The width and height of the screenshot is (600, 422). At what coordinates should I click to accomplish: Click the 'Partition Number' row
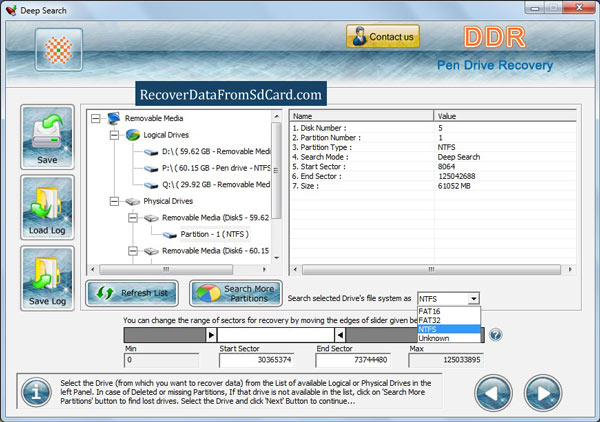433,138
